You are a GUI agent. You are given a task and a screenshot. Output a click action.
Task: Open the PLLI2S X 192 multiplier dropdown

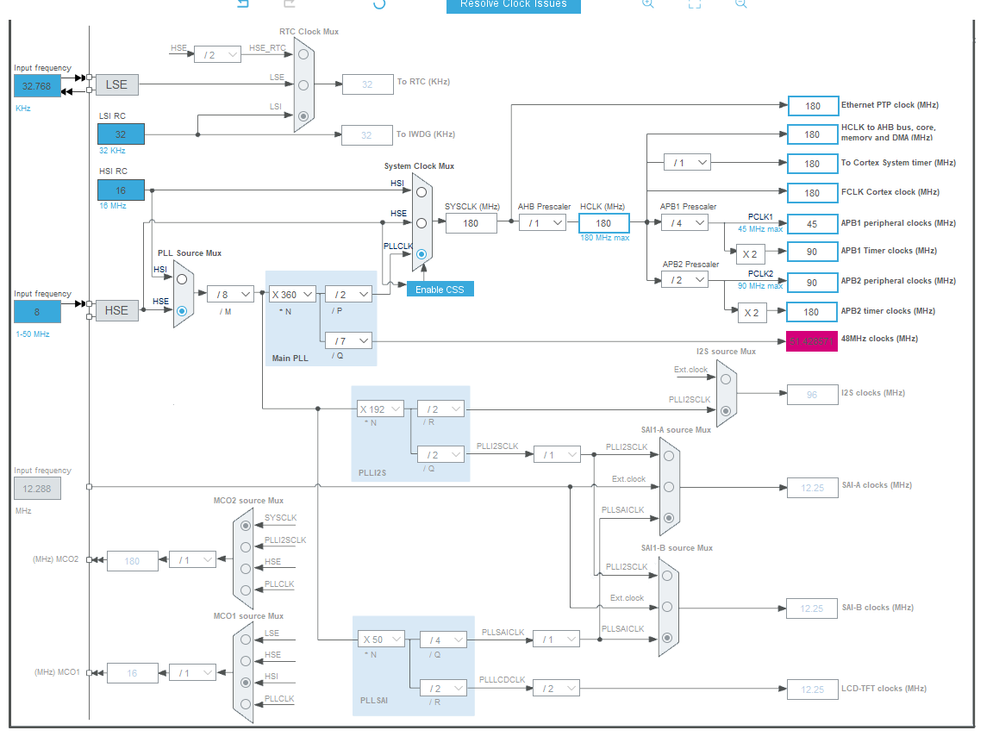pyautogui.click(x=380, y=409)
